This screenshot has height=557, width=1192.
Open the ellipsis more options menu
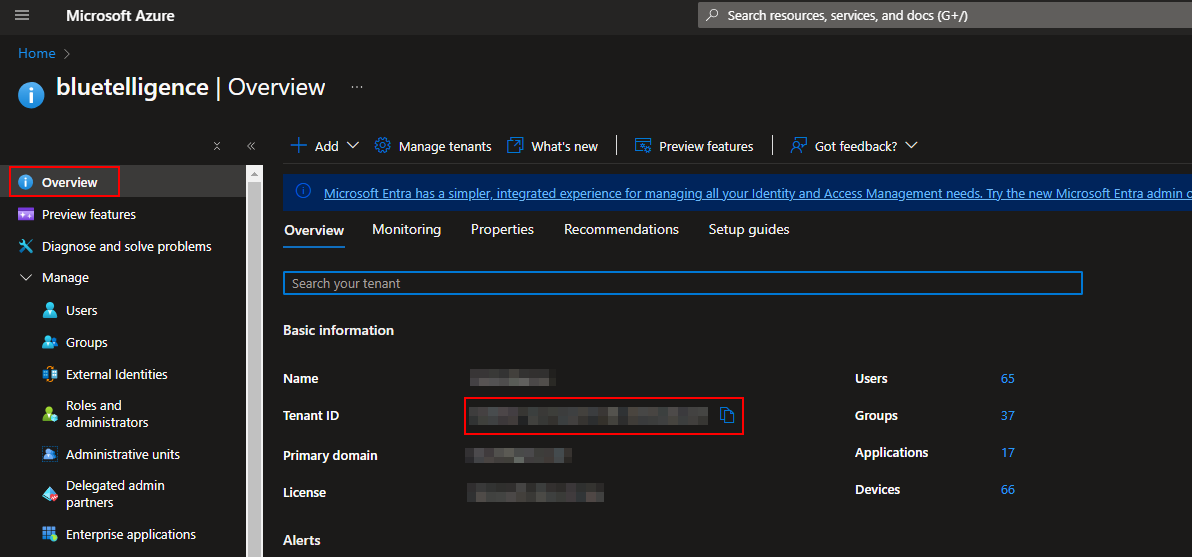357,87
